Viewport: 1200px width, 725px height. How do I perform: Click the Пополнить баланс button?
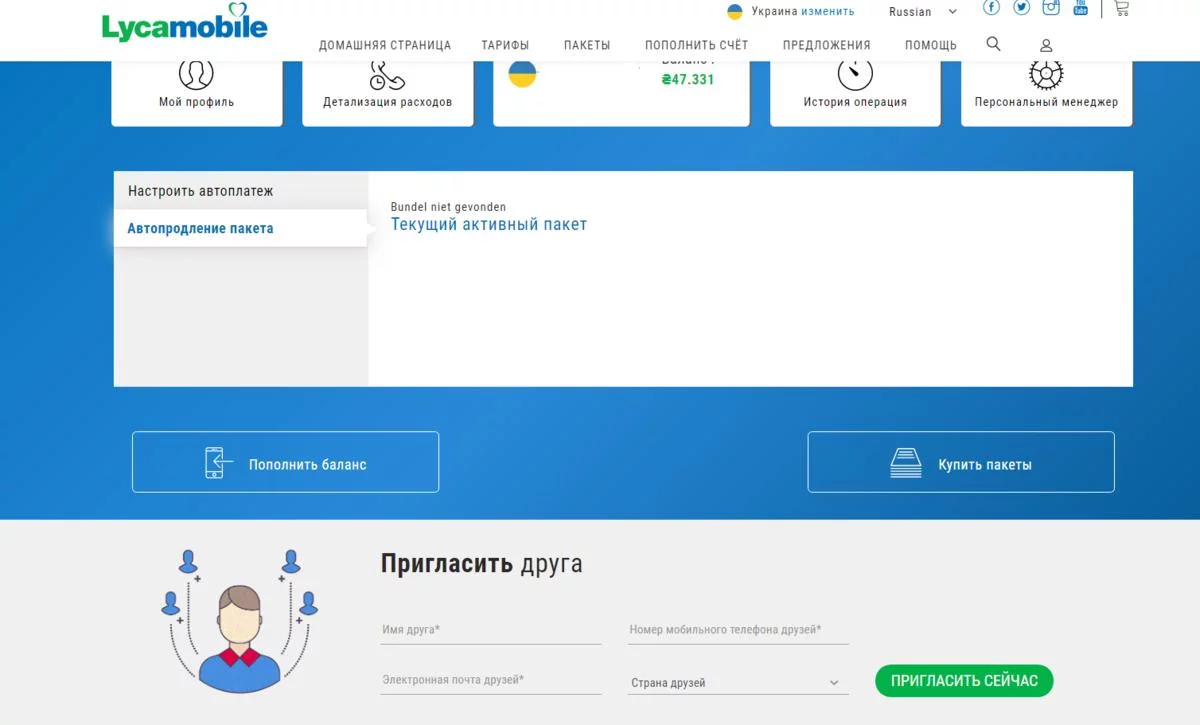(285, 462)
